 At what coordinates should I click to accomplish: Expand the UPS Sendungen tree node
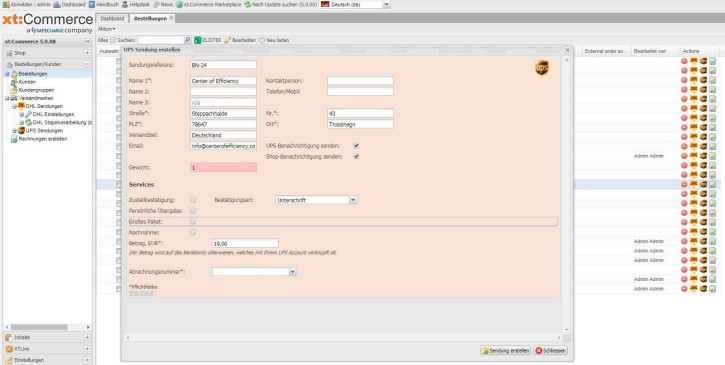pyautogui.click(x=14, y=131)
